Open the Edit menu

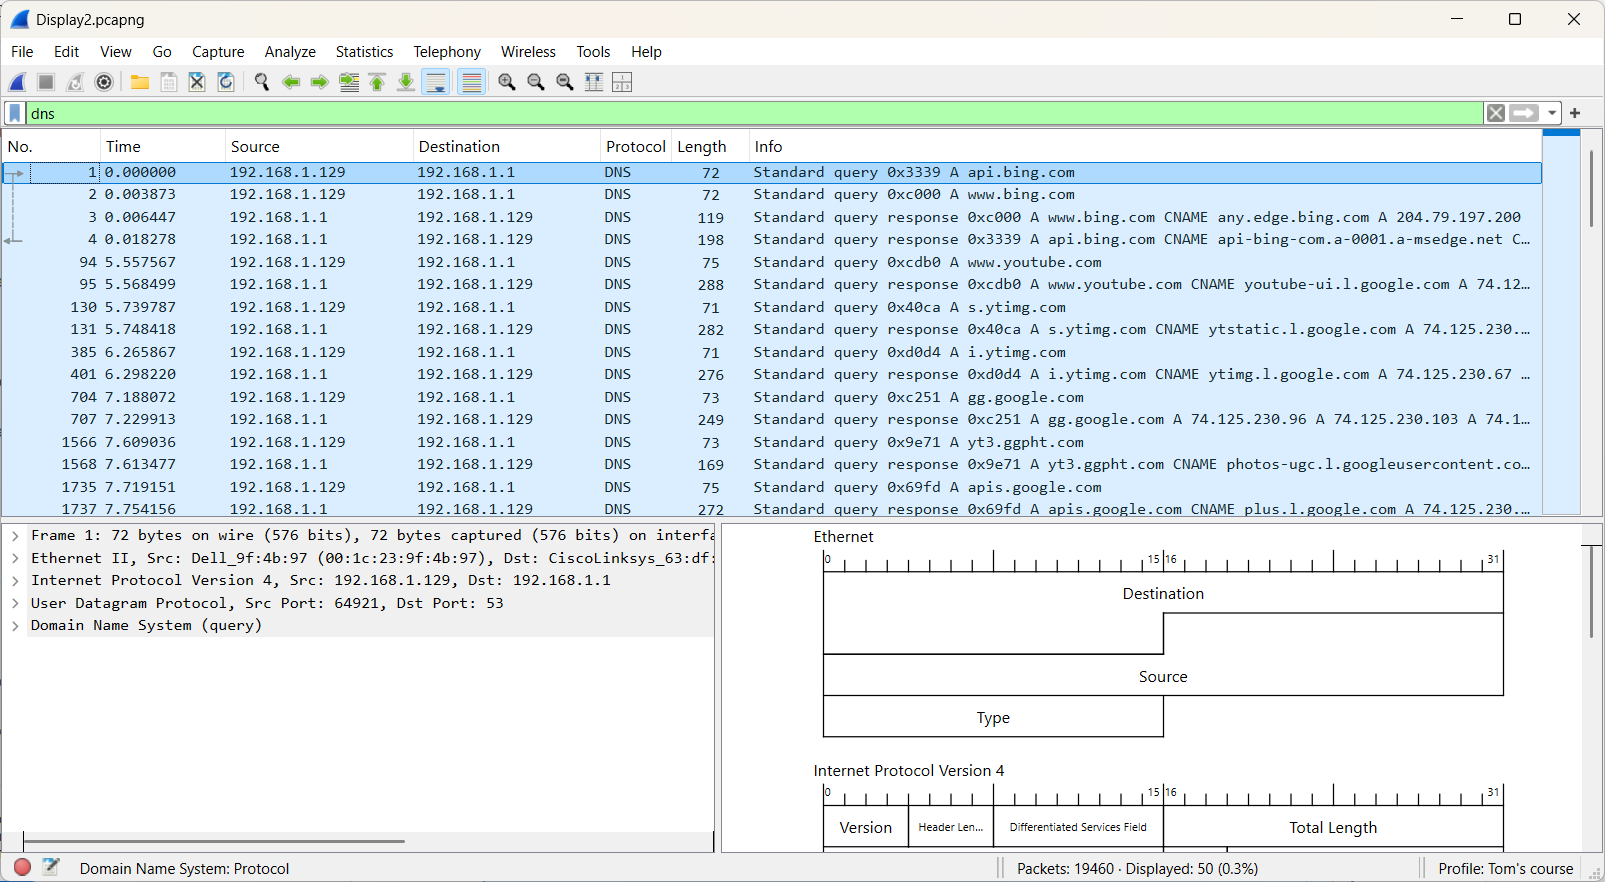(67, 52)
